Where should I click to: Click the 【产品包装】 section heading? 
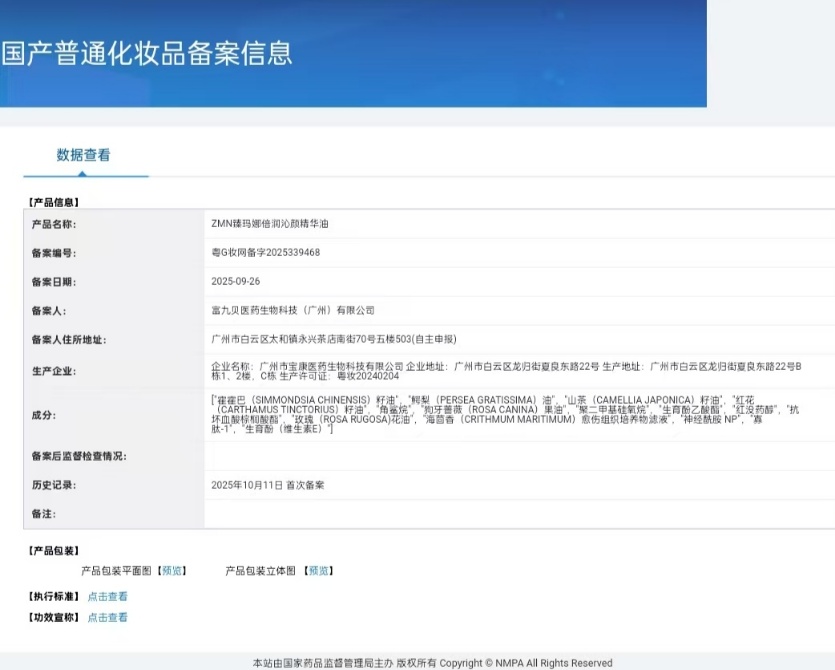click(54, 551)
